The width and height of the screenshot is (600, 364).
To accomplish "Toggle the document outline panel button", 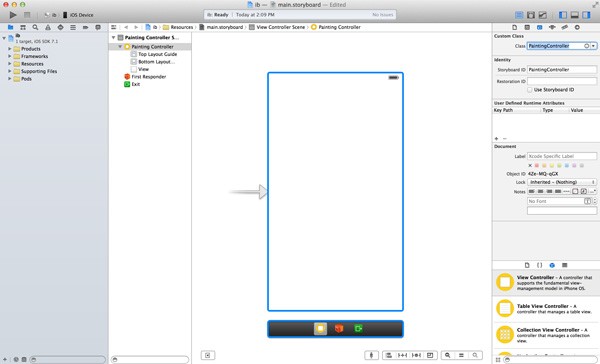I will point(208,355).
